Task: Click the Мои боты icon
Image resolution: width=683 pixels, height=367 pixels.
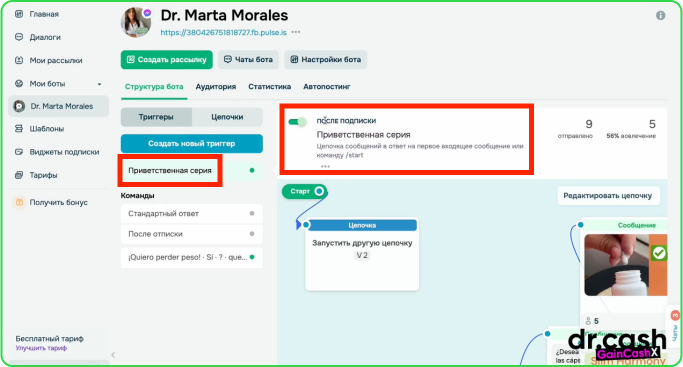Action: (x=19, y=84)
